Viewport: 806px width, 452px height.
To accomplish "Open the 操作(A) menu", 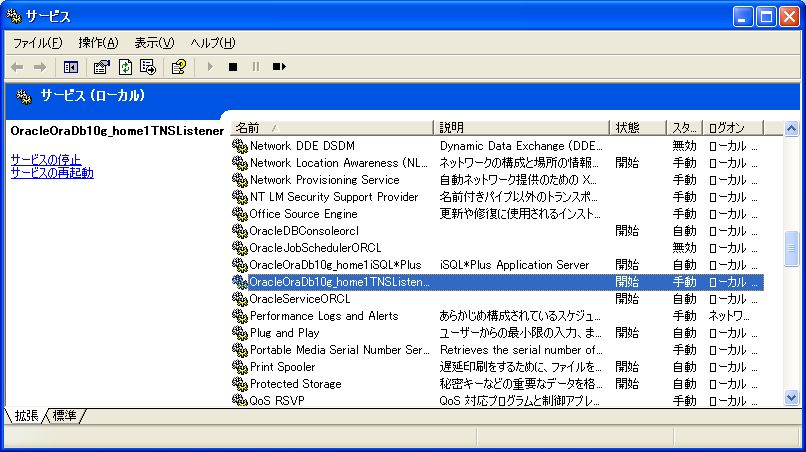I will click(x=98, y=43).
